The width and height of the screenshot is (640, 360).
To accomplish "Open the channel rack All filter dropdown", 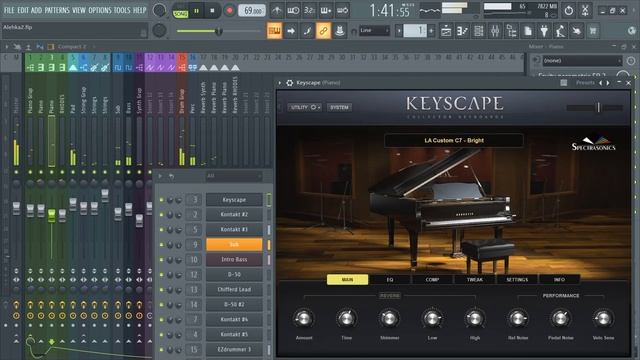I will tap(234, 176).
